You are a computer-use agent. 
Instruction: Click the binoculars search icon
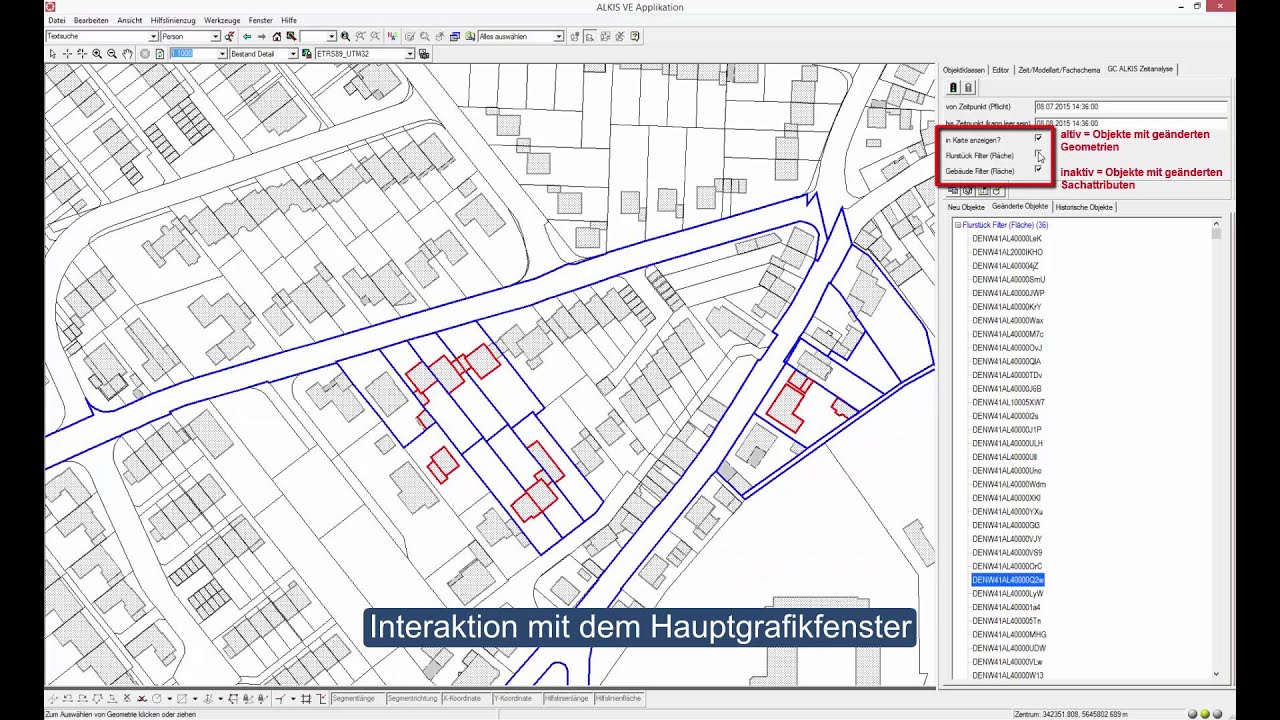pos(345,37)
